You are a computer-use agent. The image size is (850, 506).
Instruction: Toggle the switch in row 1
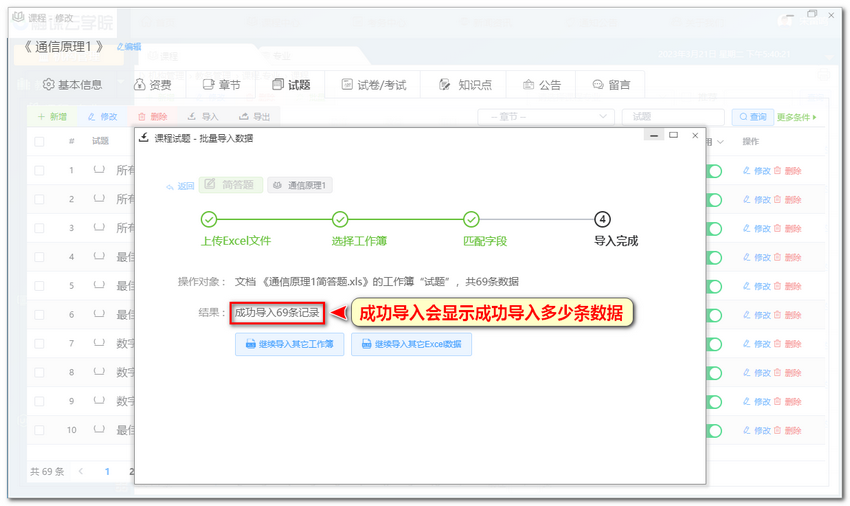[x=714, y=171]
